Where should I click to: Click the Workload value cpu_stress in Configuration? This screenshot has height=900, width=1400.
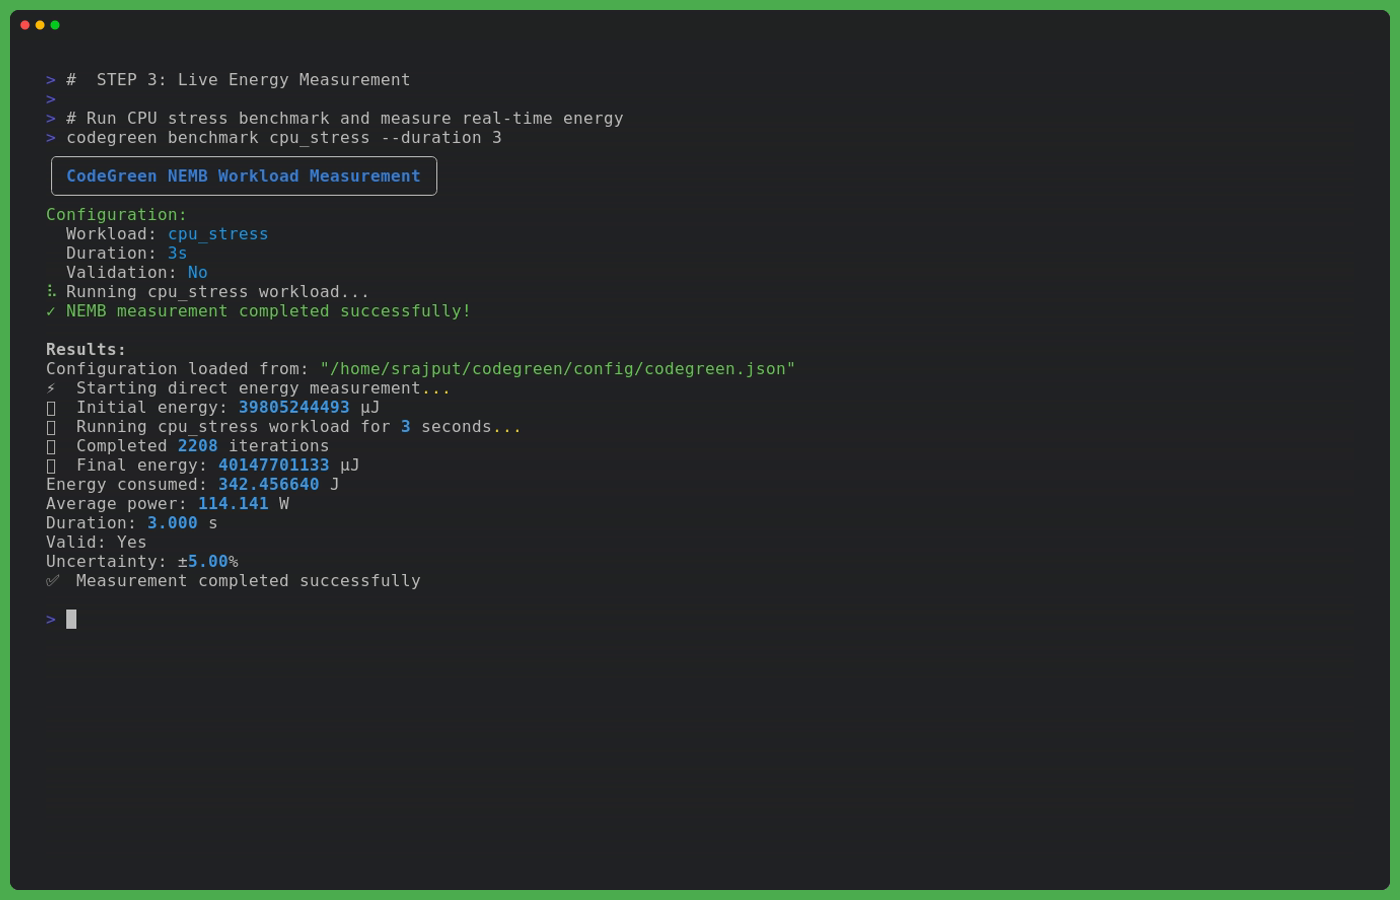click(x=217, y=234)
